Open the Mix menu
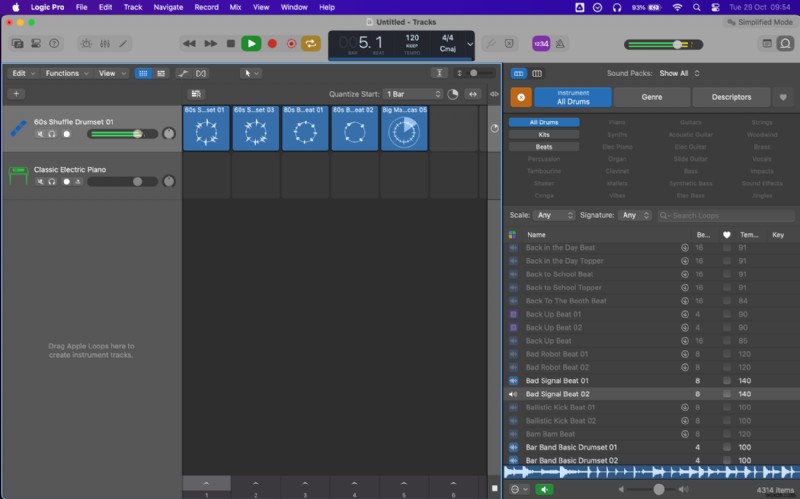 pos(235,7)
